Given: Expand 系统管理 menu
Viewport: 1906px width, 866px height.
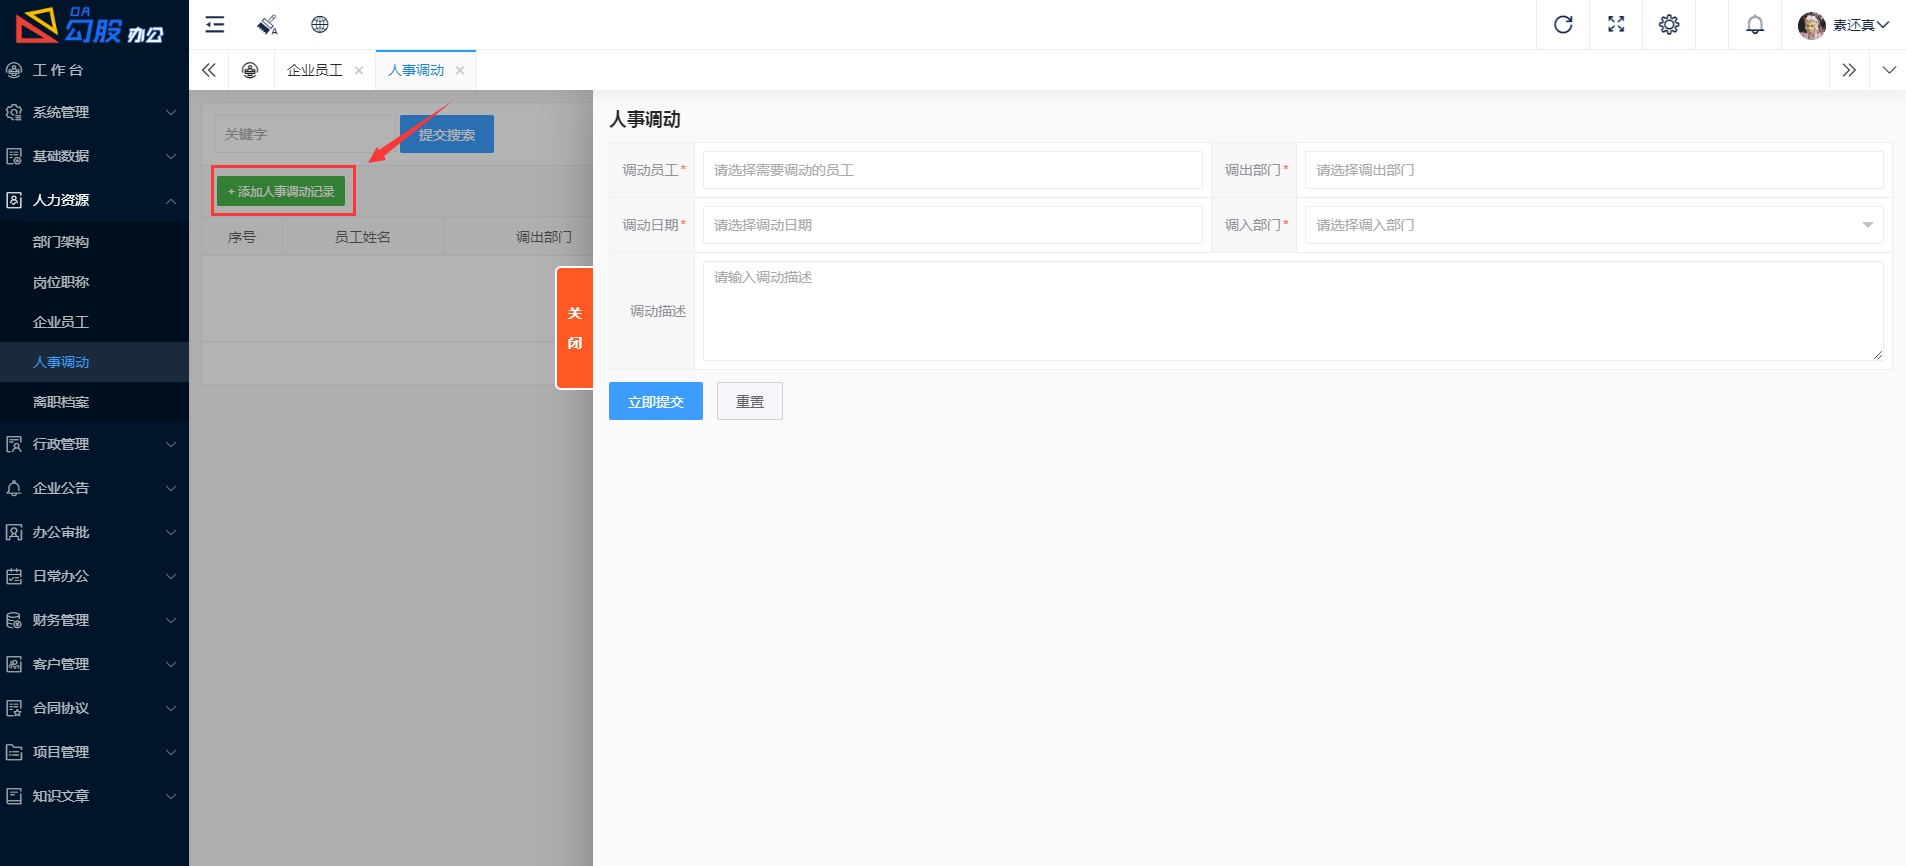Looking at the screenshot, I should point(94,112).
